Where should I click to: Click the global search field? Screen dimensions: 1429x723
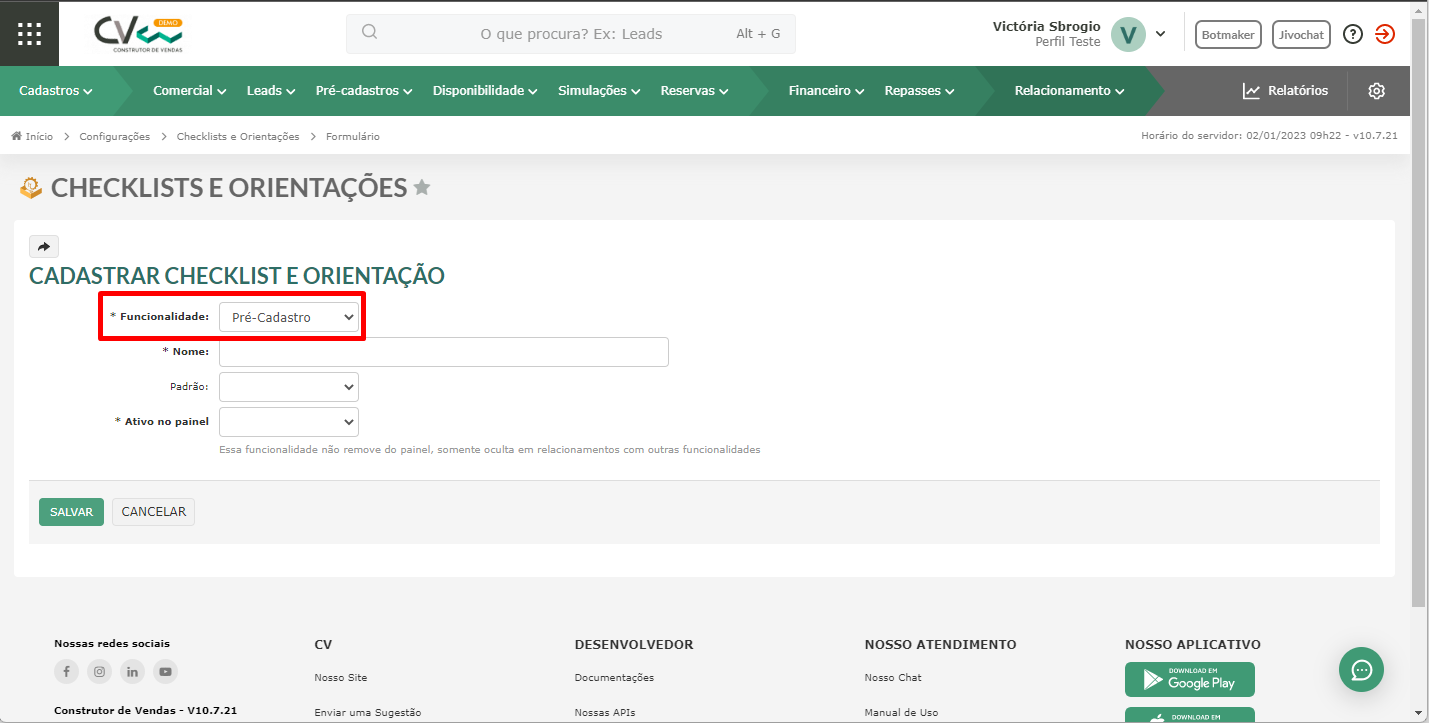571,33
